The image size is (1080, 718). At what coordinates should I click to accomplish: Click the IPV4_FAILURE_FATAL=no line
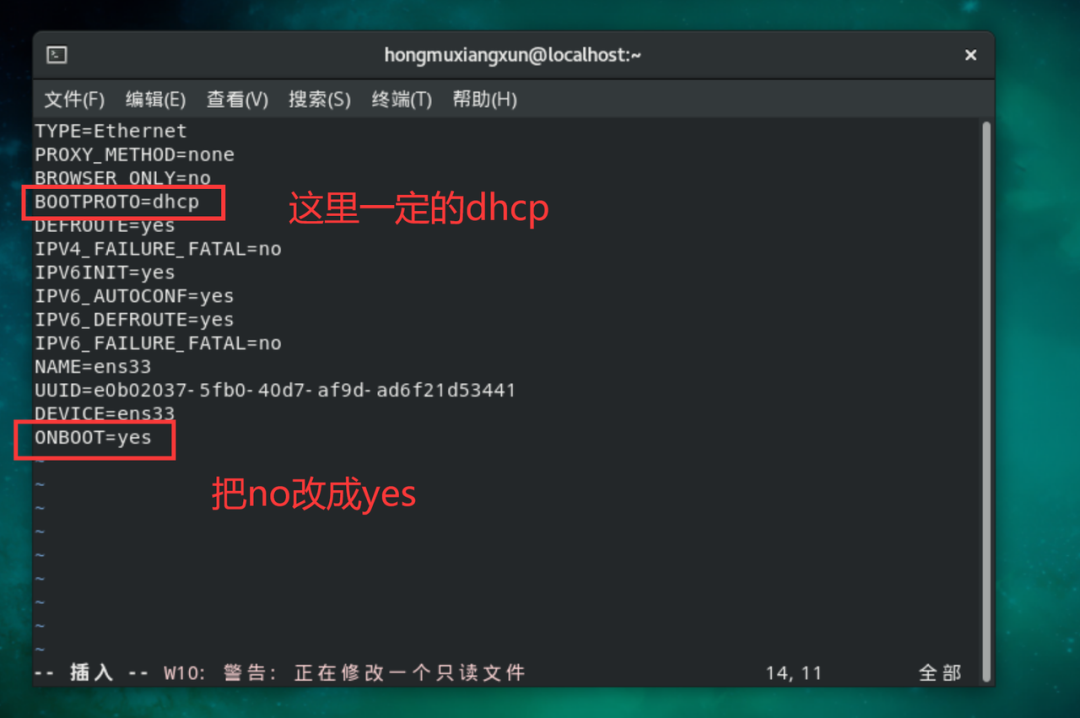tap(158, 249)
